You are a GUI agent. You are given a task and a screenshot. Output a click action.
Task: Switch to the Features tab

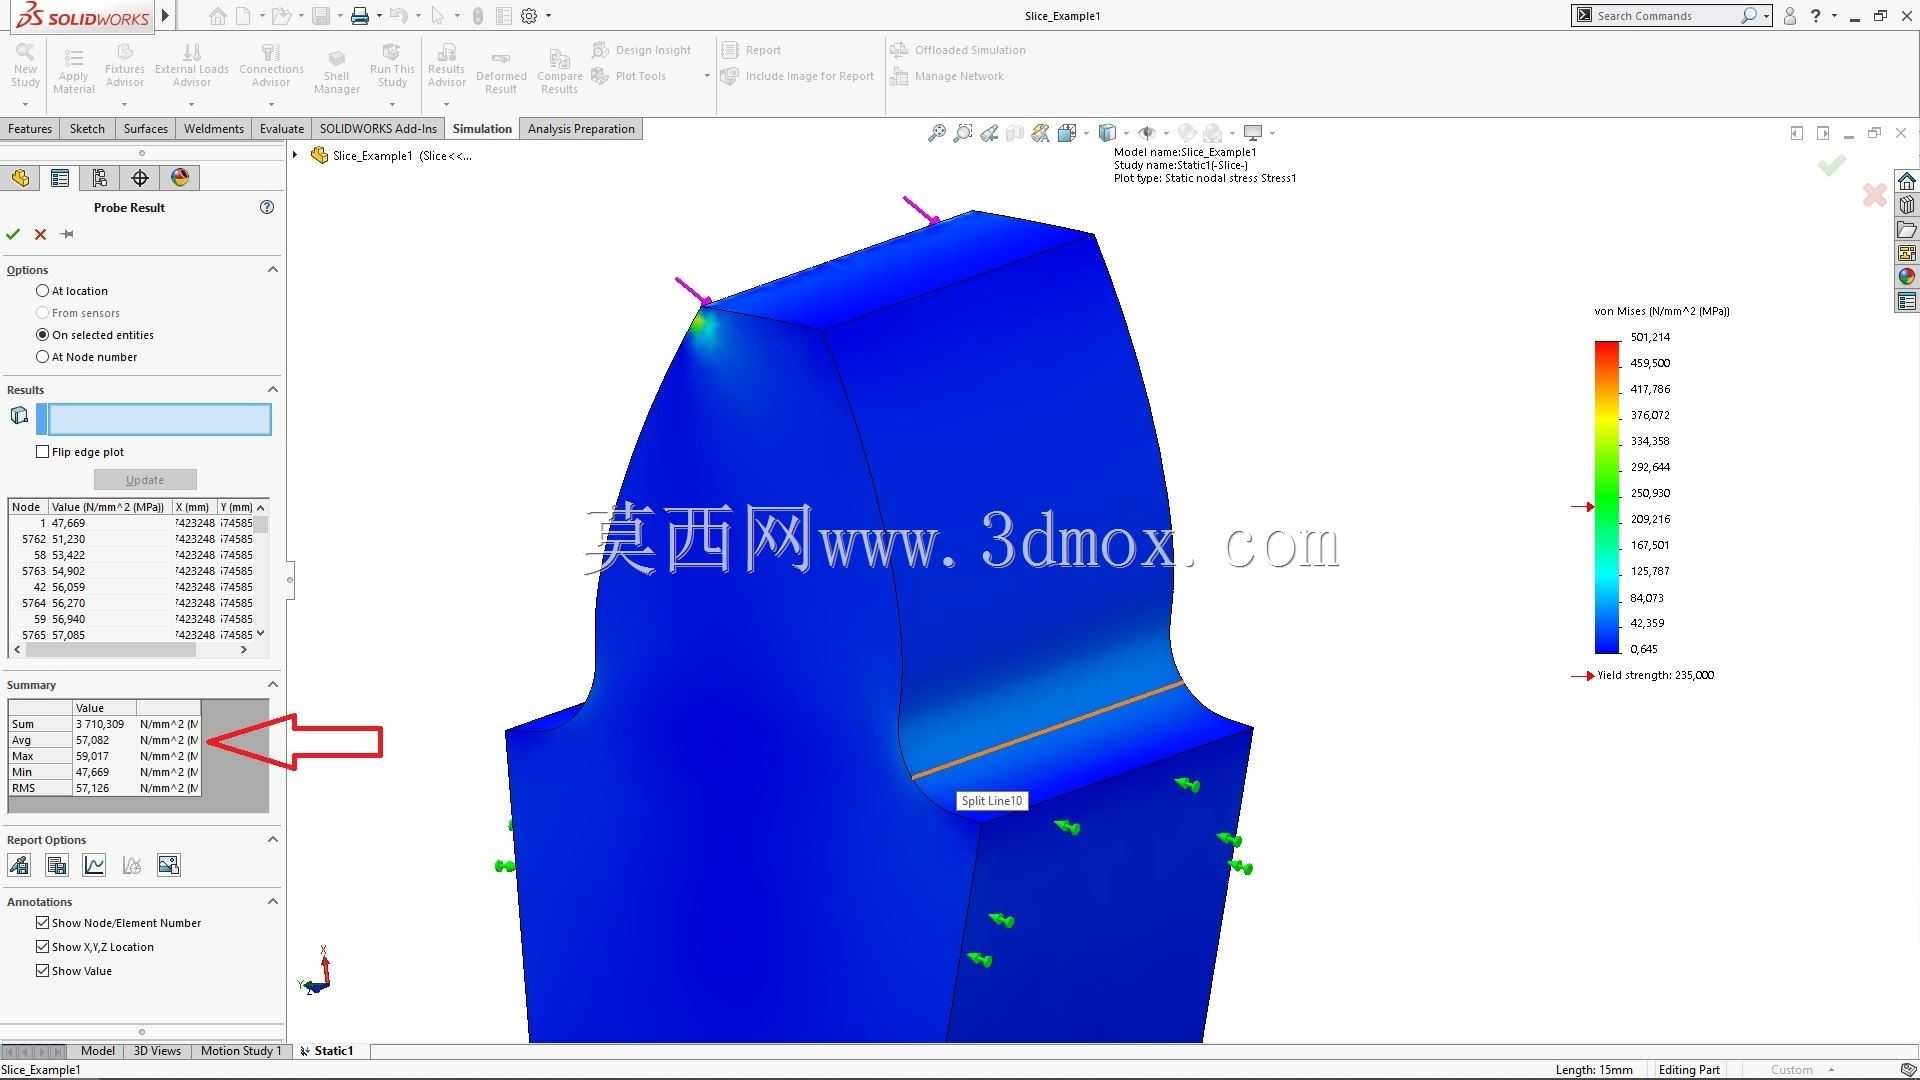coord(30,129)
